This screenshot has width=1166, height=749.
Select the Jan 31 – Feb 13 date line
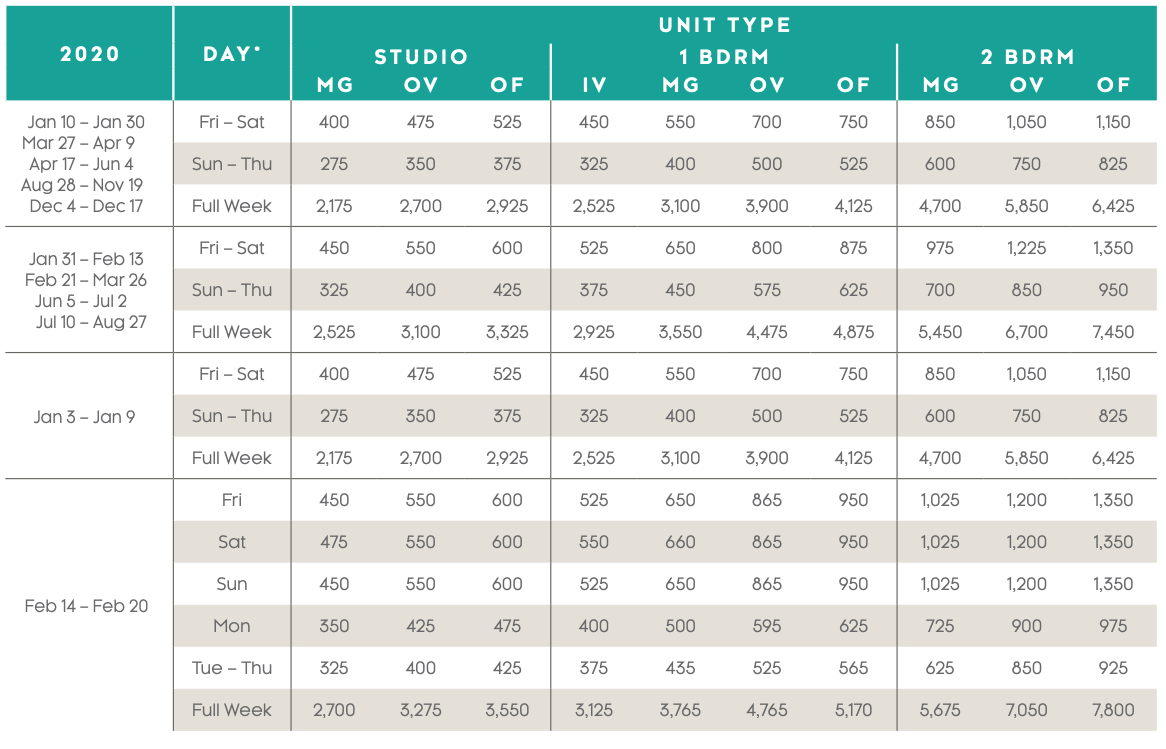click(86, 259)
